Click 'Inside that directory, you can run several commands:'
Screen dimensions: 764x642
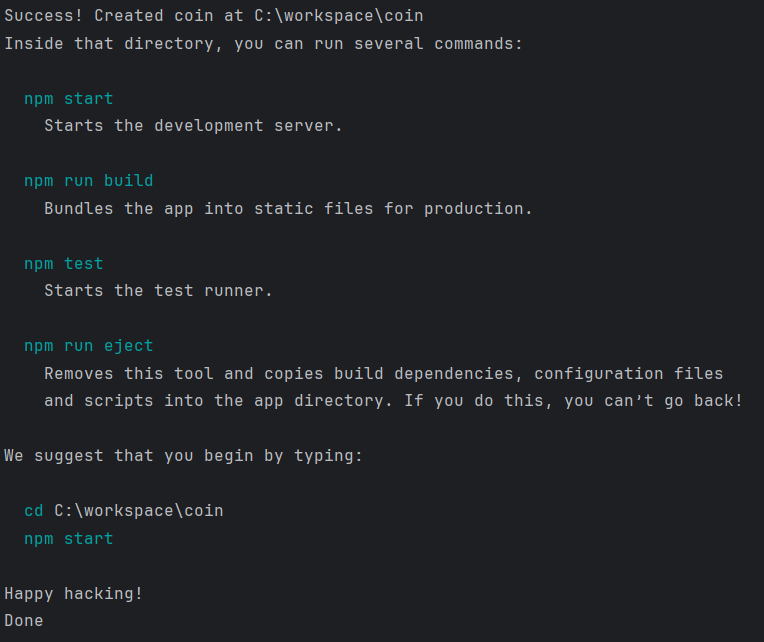pos(263,44)
